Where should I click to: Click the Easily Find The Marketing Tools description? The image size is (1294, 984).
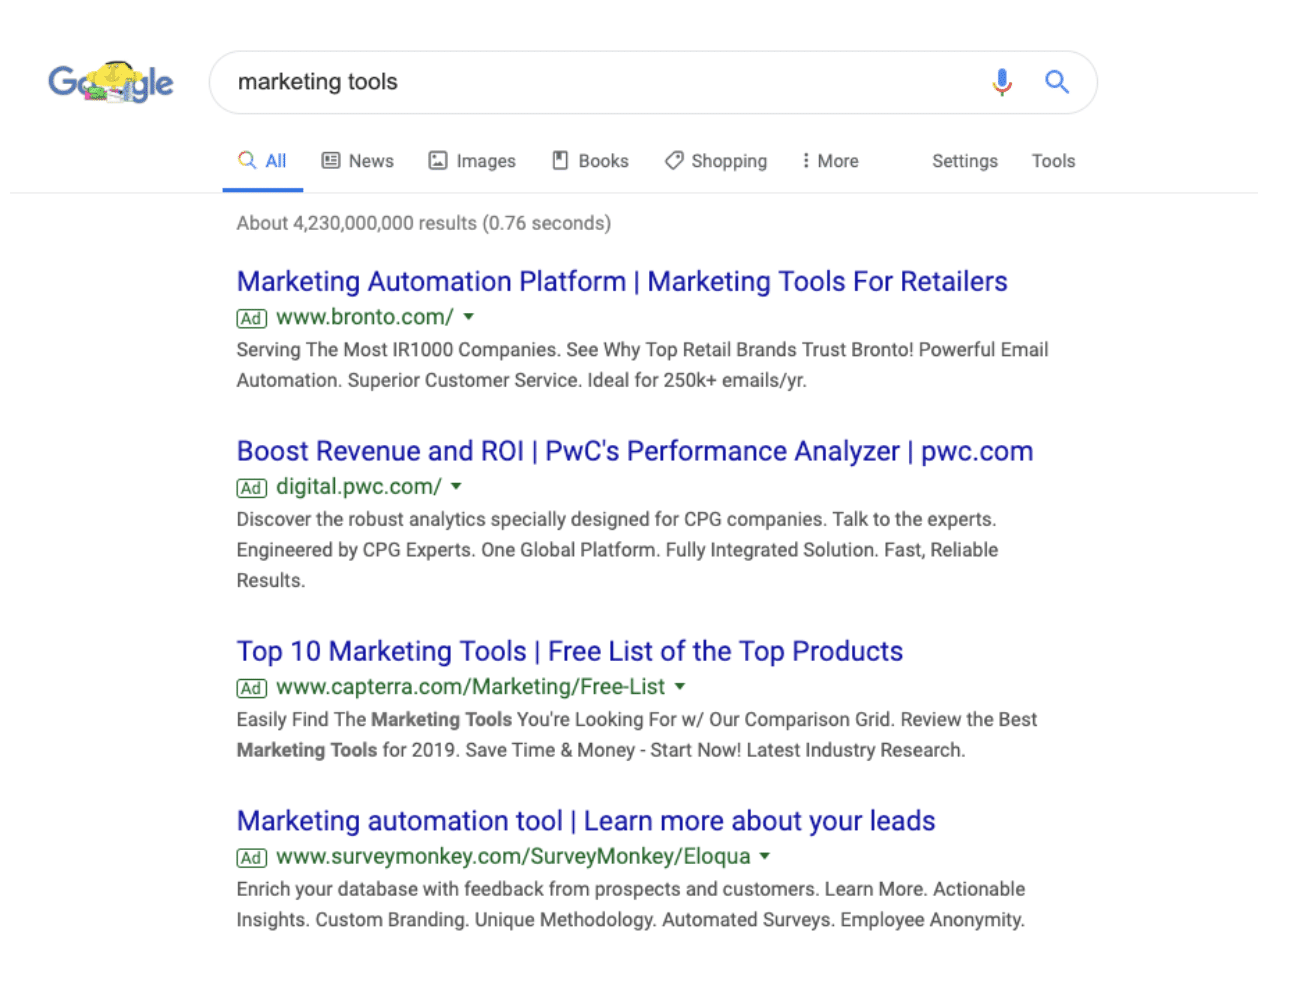tap(637, 735)
